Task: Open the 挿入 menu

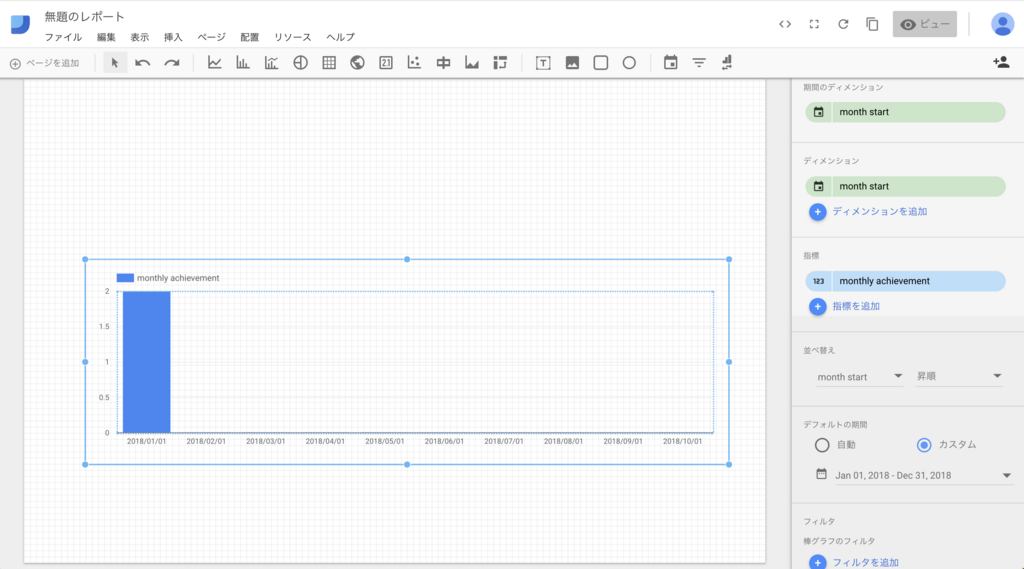Action: coord(173,37)
